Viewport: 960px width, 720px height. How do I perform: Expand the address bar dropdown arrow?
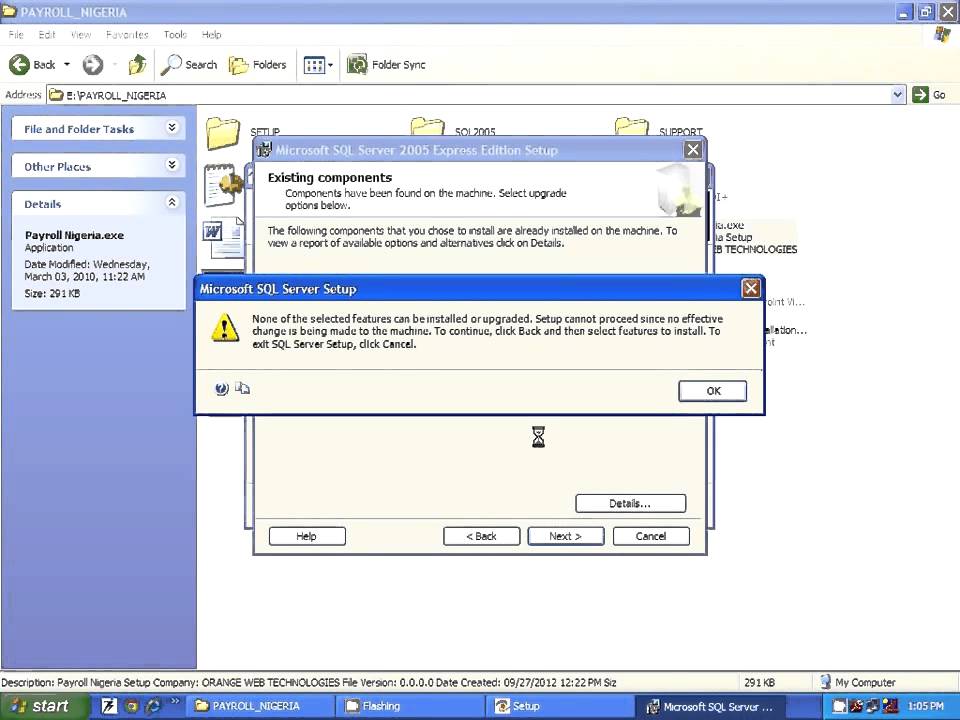(x=898, y=95)
